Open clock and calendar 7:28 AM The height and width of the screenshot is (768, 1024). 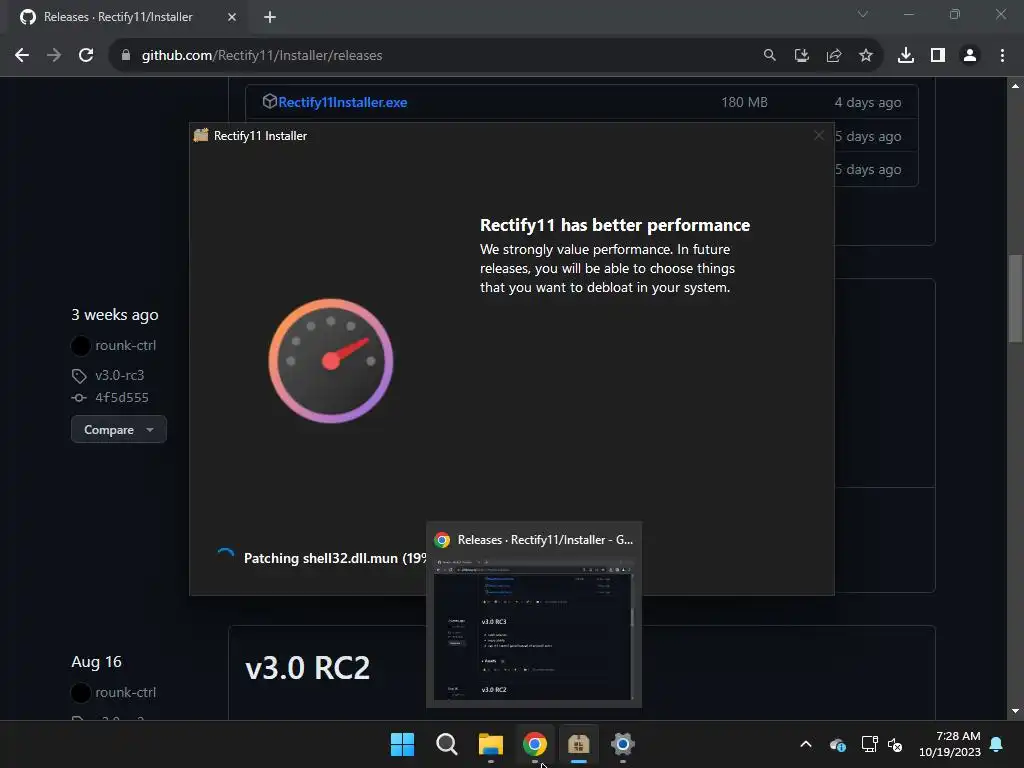[x=950, y=744]
